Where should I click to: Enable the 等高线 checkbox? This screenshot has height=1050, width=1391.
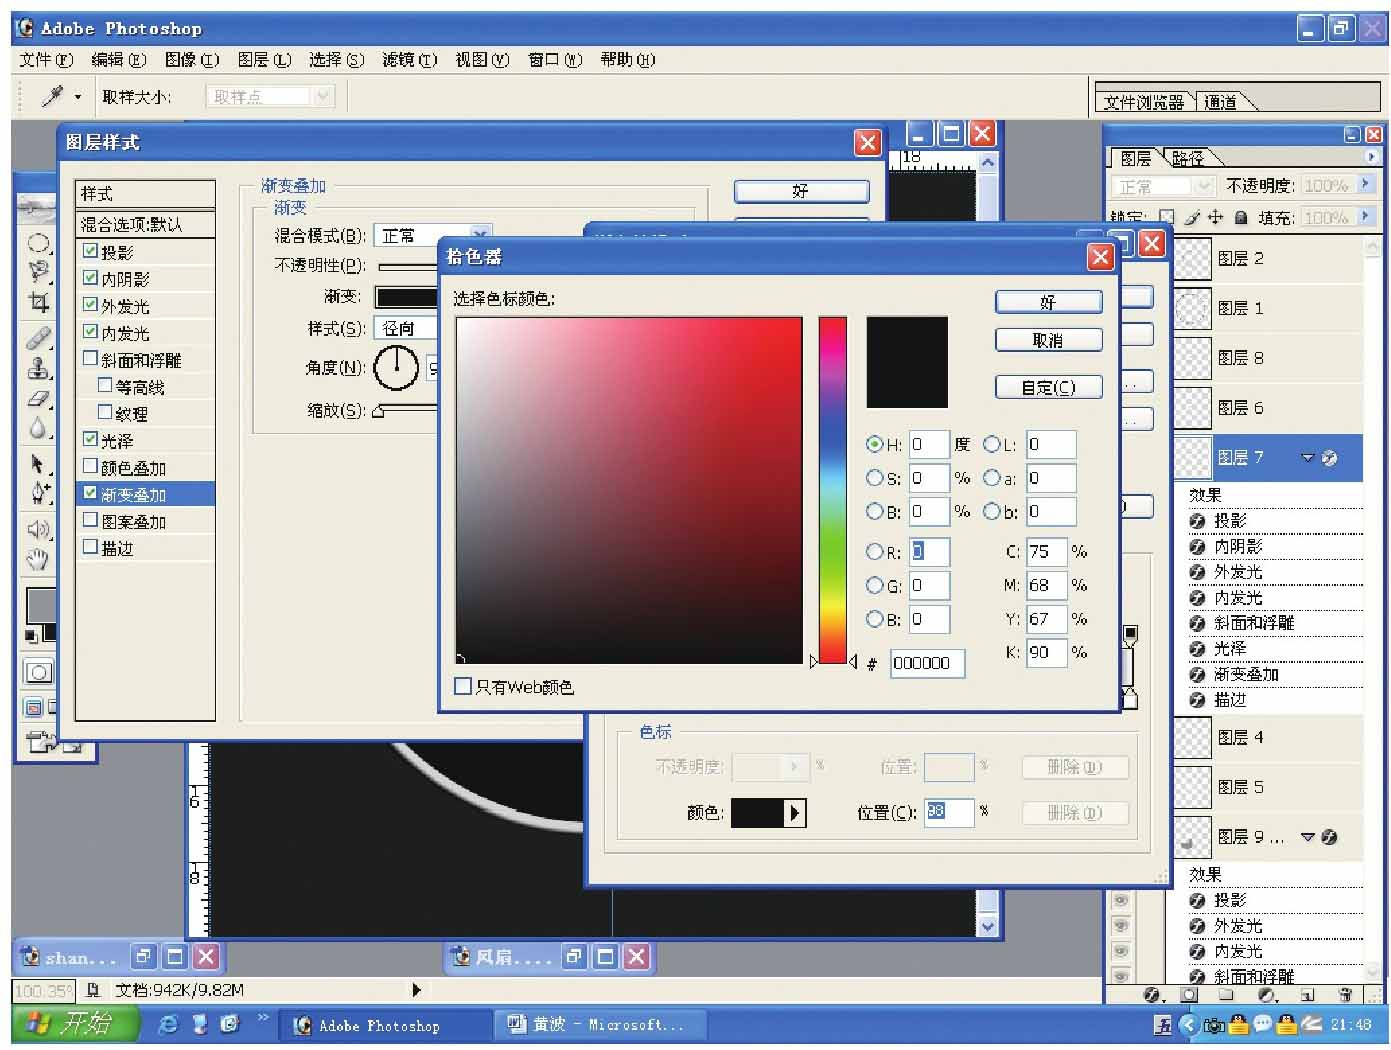pyautogui.click(x=105, y=386)
